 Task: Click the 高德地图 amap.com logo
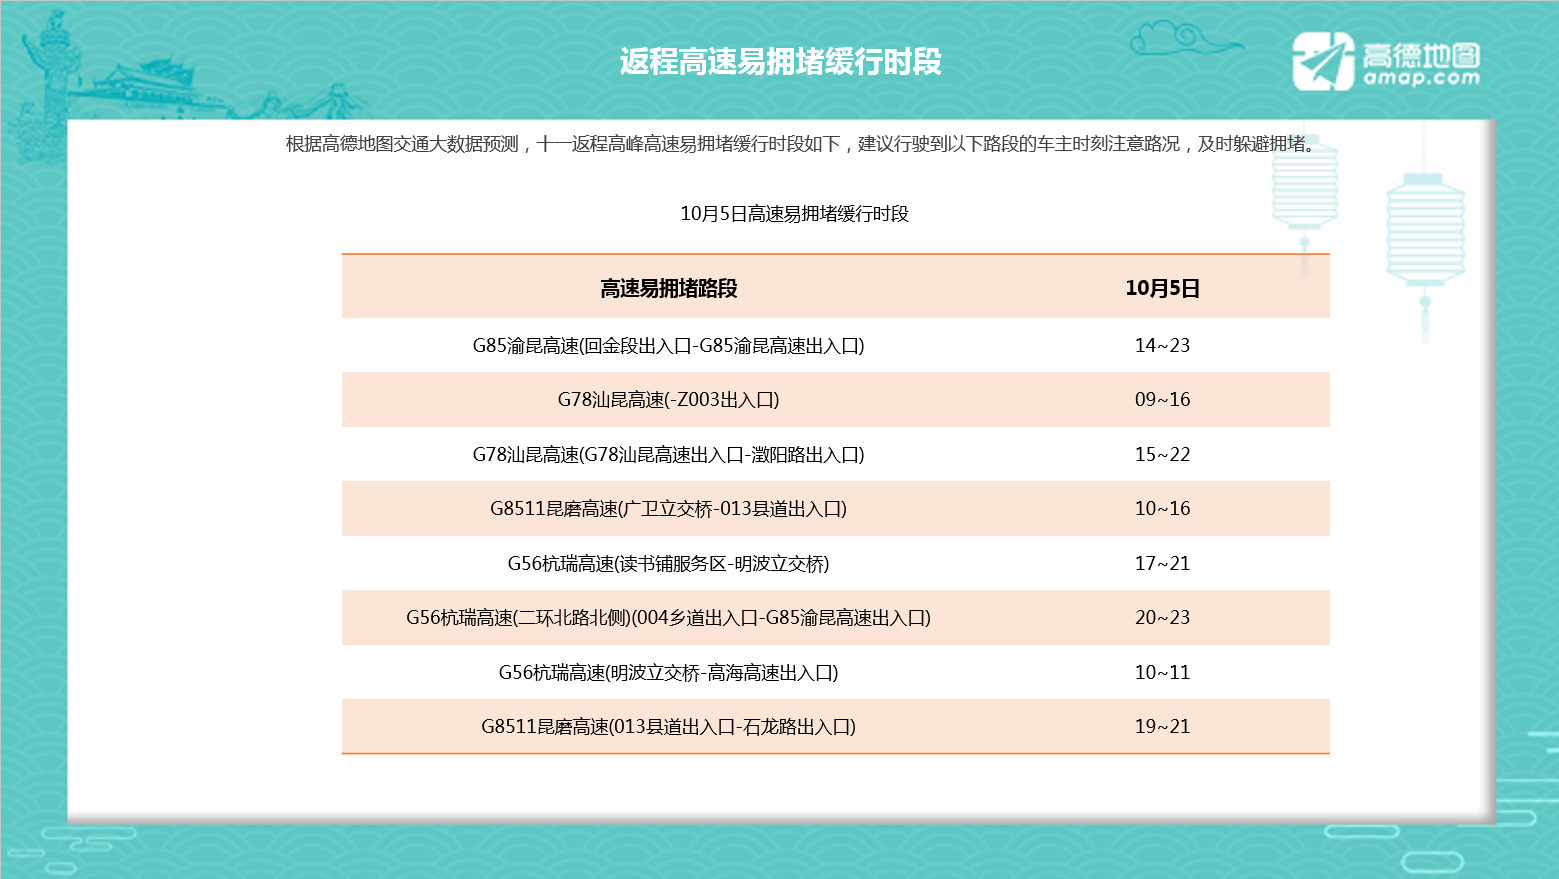[1386, 62]
